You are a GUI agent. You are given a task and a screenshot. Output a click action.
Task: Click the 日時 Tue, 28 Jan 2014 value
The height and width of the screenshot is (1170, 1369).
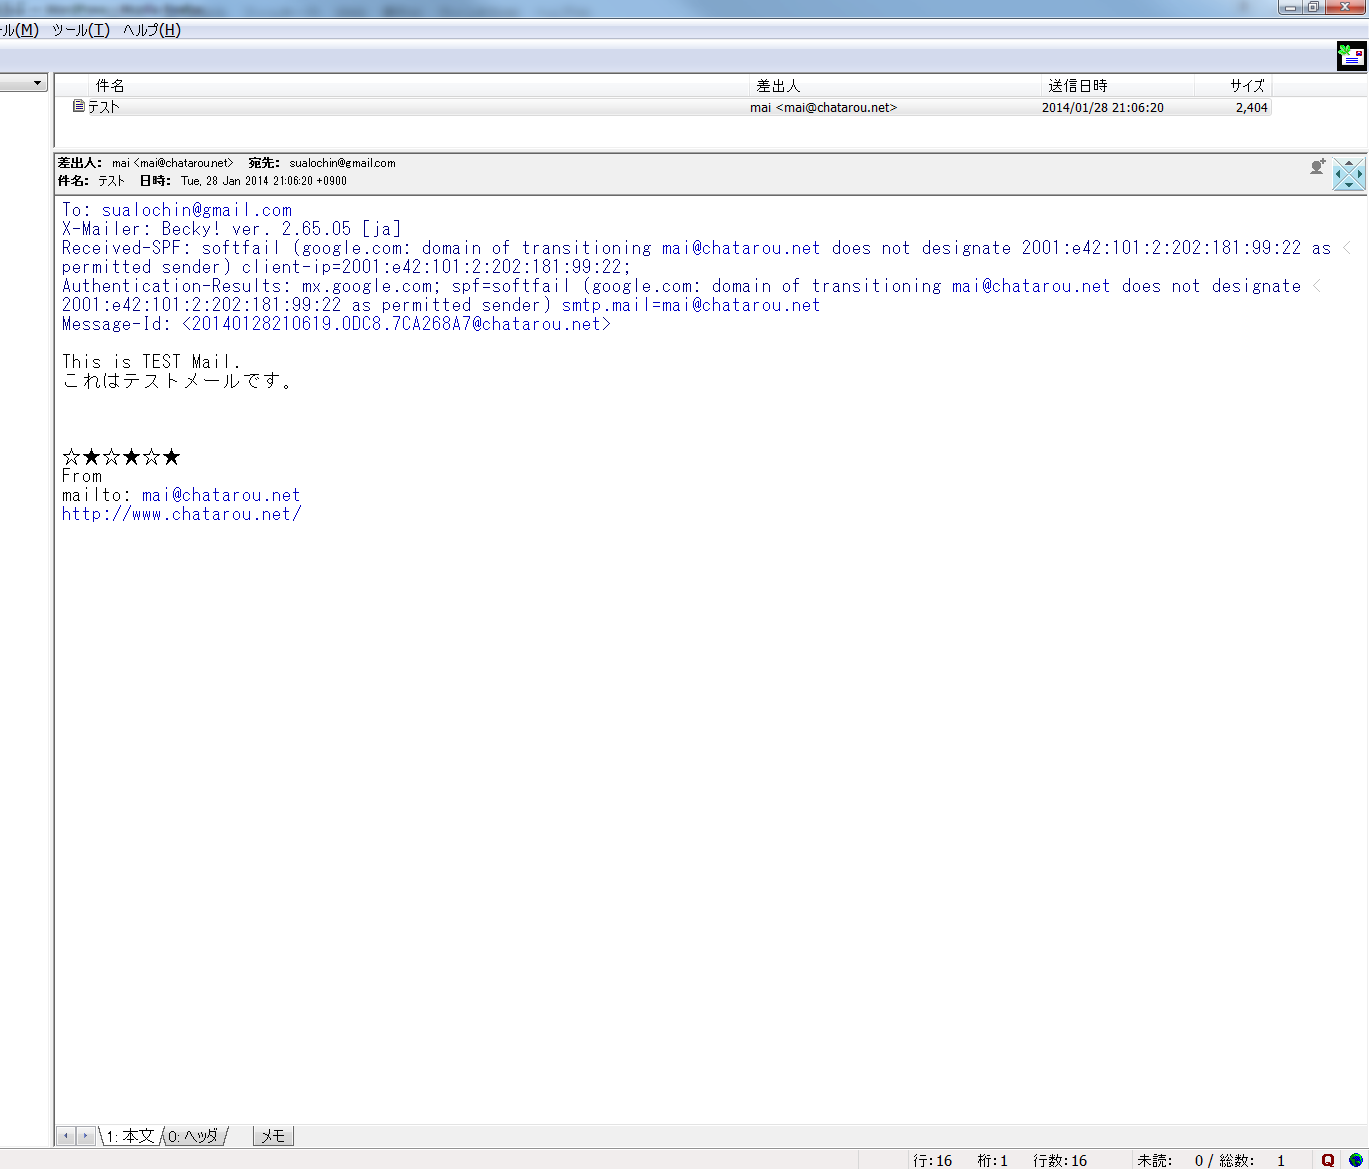click(264, 181)
